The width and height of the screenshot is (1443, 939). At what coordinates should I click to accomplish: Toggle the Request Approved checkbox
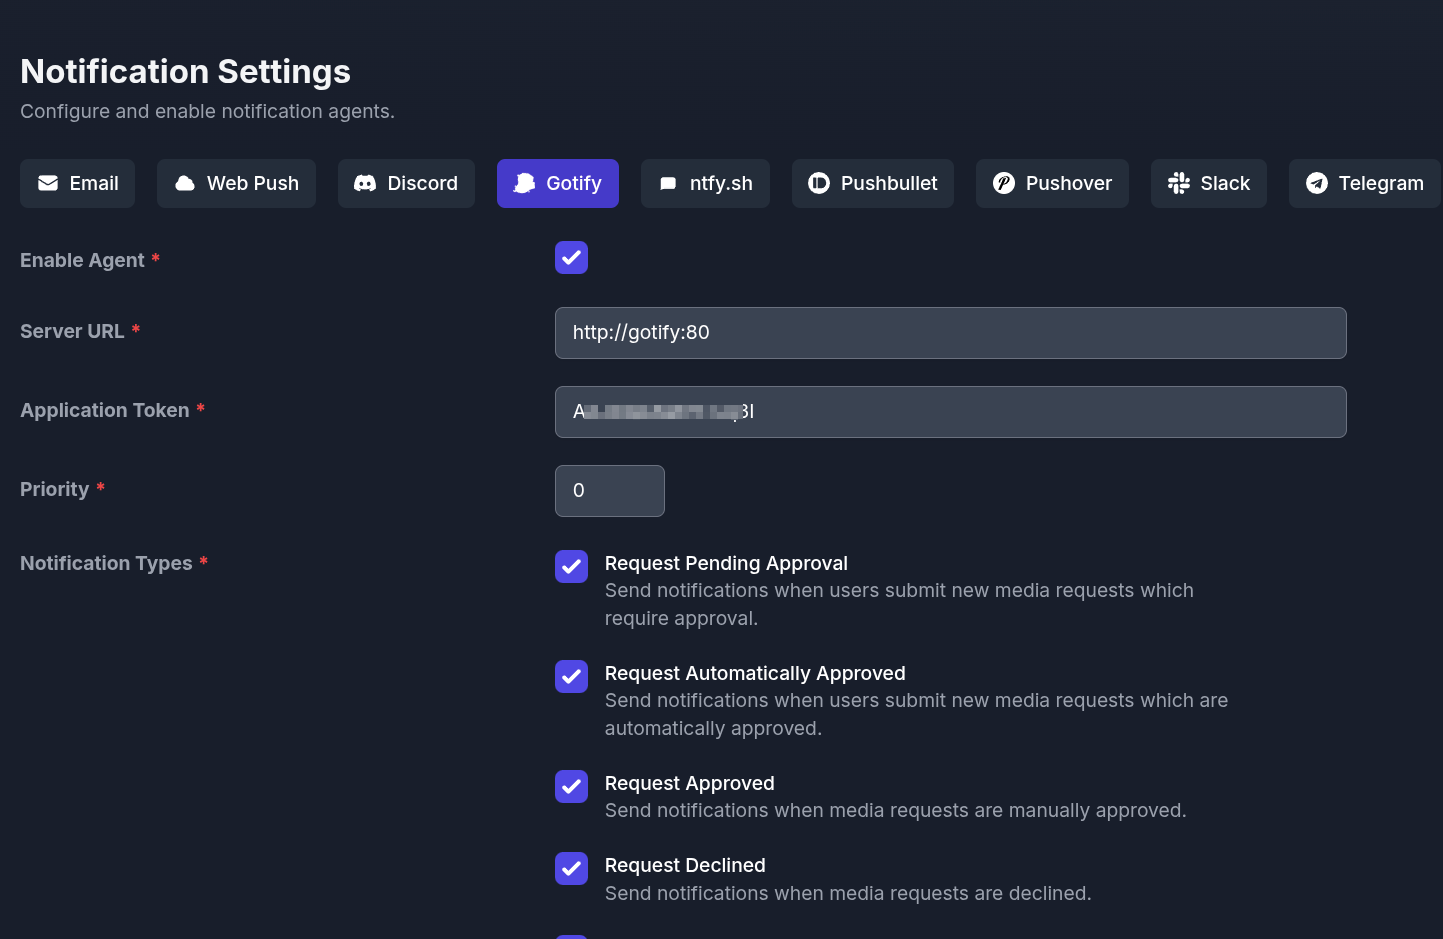point(571,786)
